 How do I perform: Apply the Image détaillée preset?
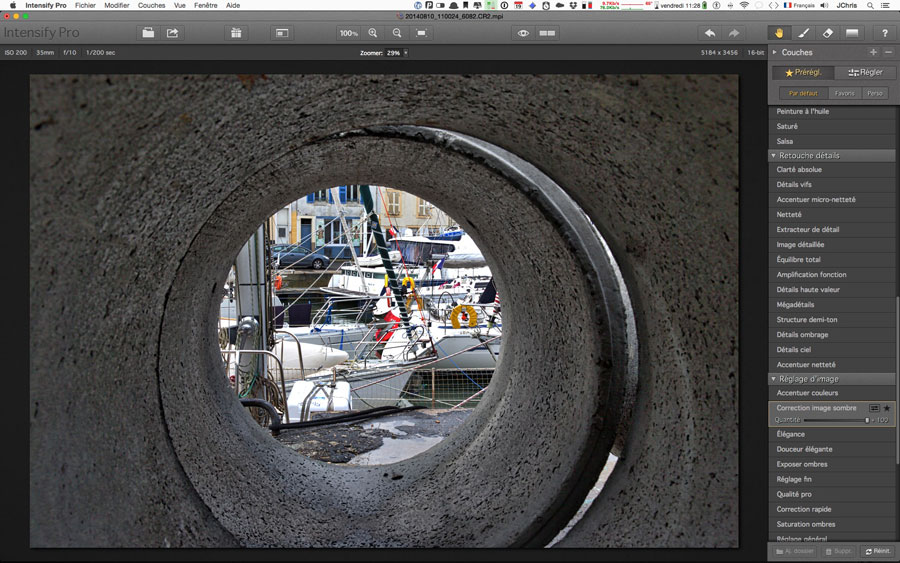pos(832,244)
